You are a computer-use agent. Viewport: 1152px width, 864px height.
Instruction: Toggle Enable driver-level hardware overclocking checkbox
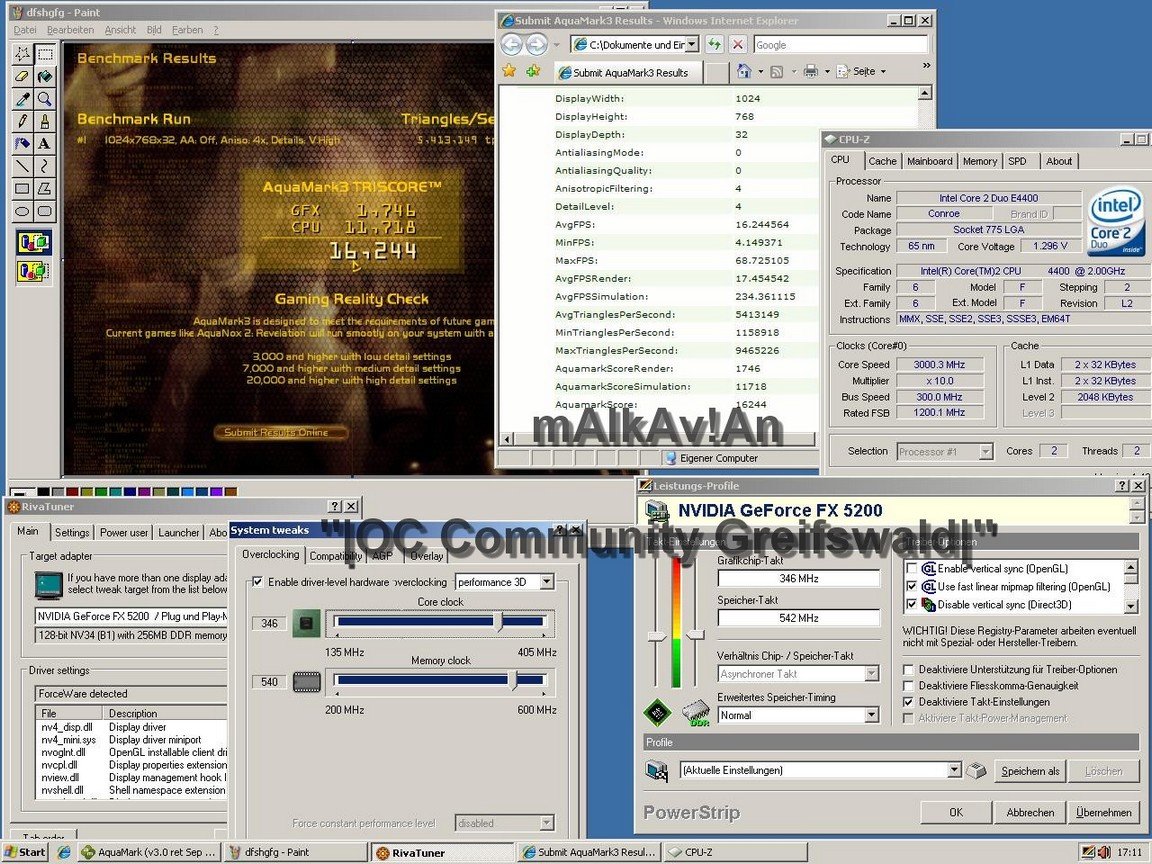[x=257, y=582]
